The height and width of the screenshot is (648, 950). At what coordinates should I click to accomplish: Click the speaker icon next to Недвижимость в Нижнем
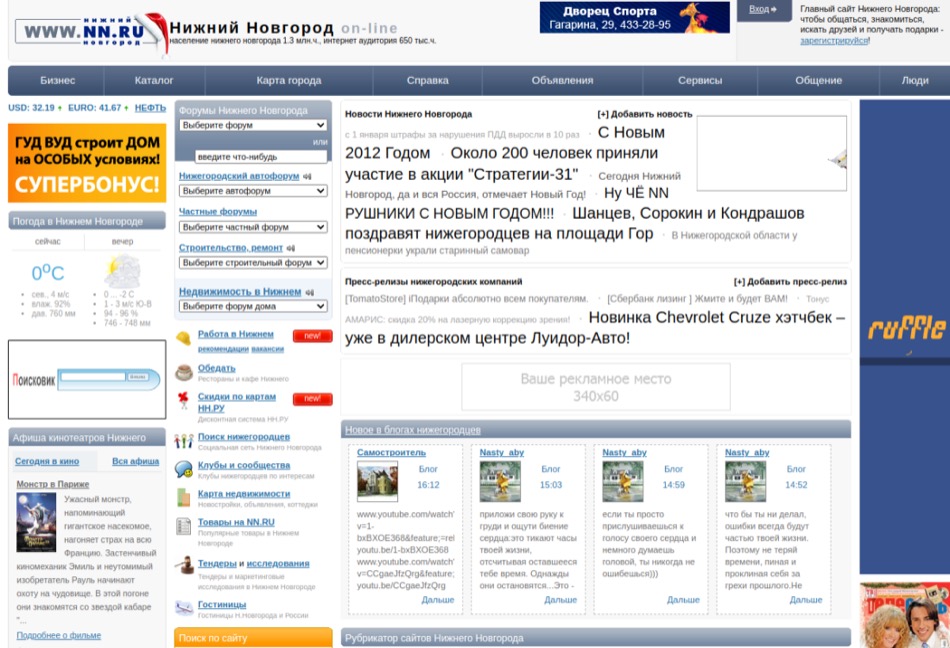click(x=310, y=293)
